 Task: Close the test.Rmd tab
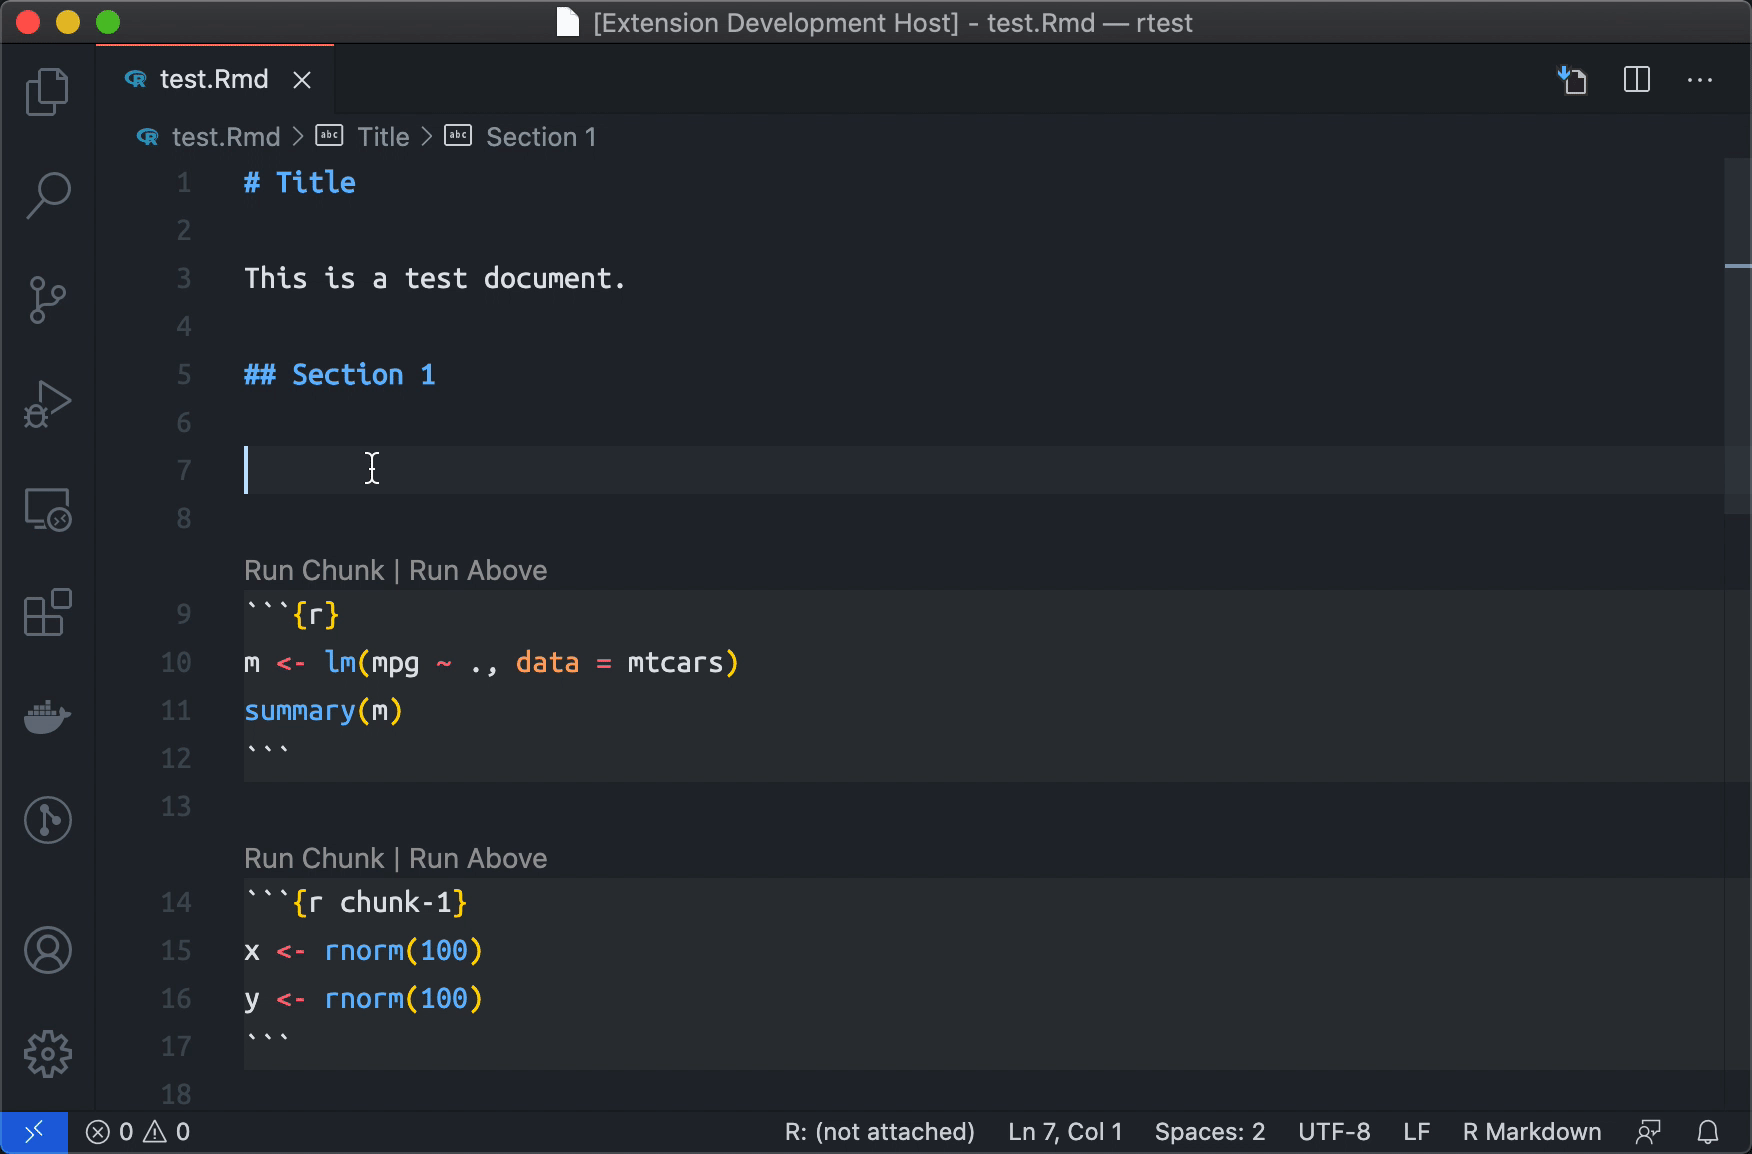click(x=302, y=80)
